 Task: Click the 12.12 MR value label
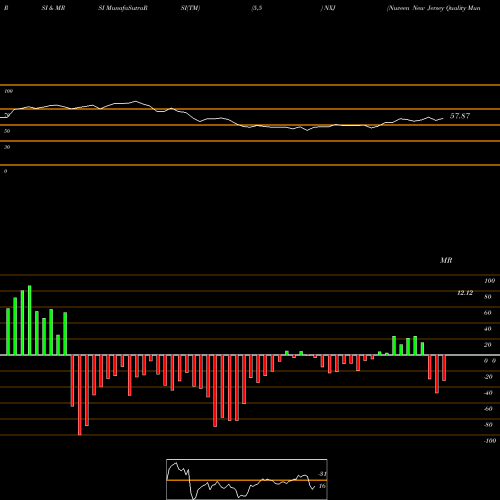465,293
